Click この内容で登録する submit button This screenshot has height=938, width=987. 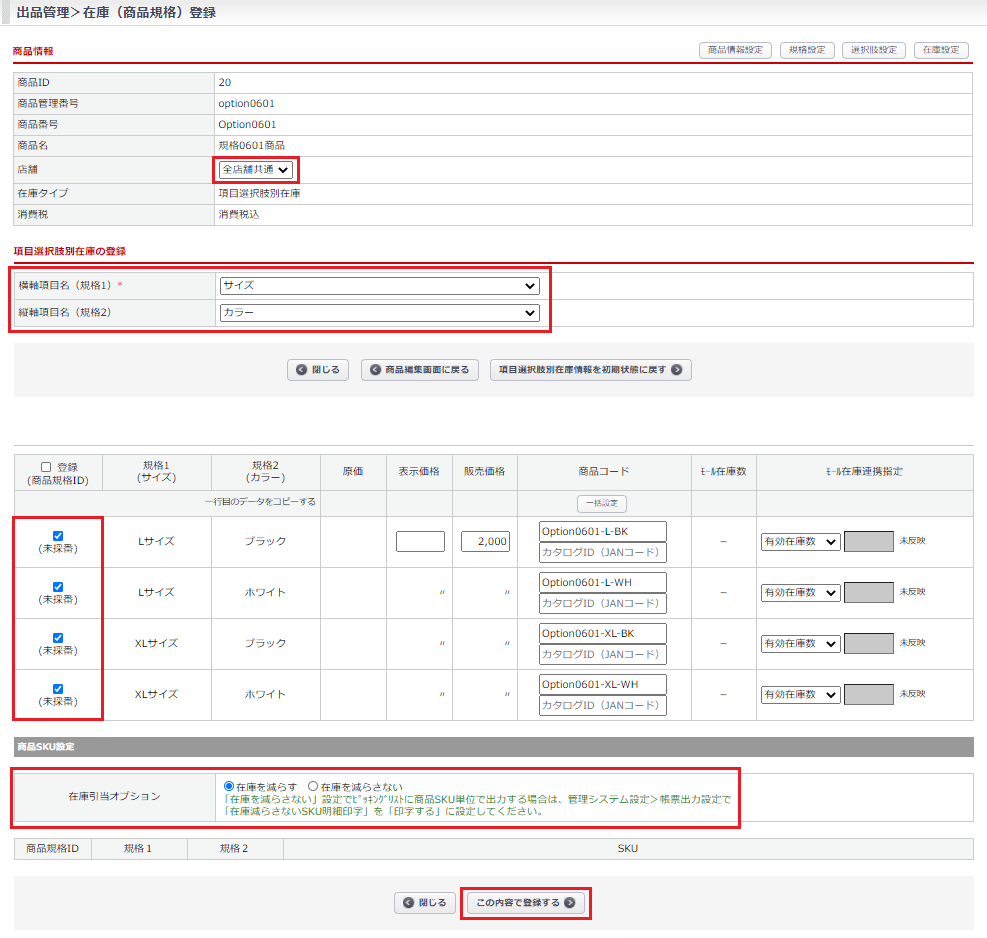point(526,903)
